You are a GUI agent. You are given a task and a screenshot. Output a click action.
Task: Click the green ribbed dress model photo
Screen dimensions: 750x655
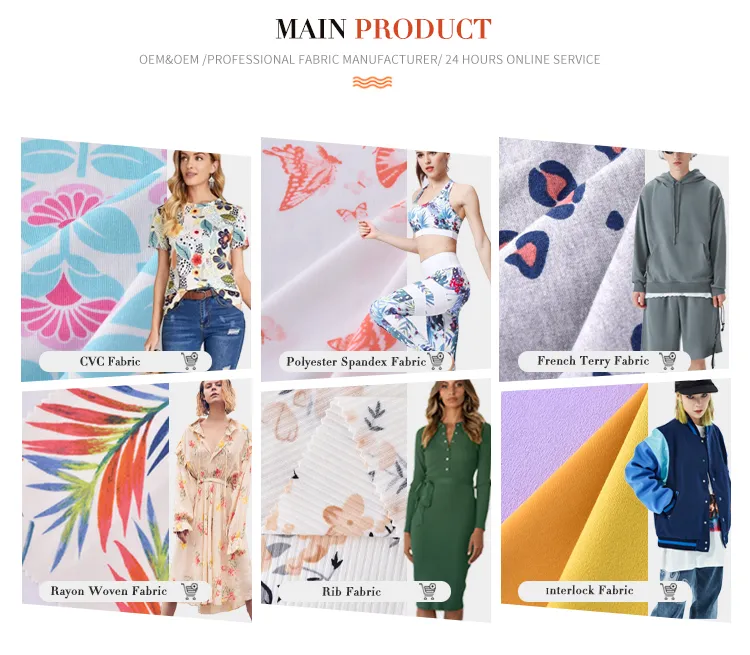447,500
